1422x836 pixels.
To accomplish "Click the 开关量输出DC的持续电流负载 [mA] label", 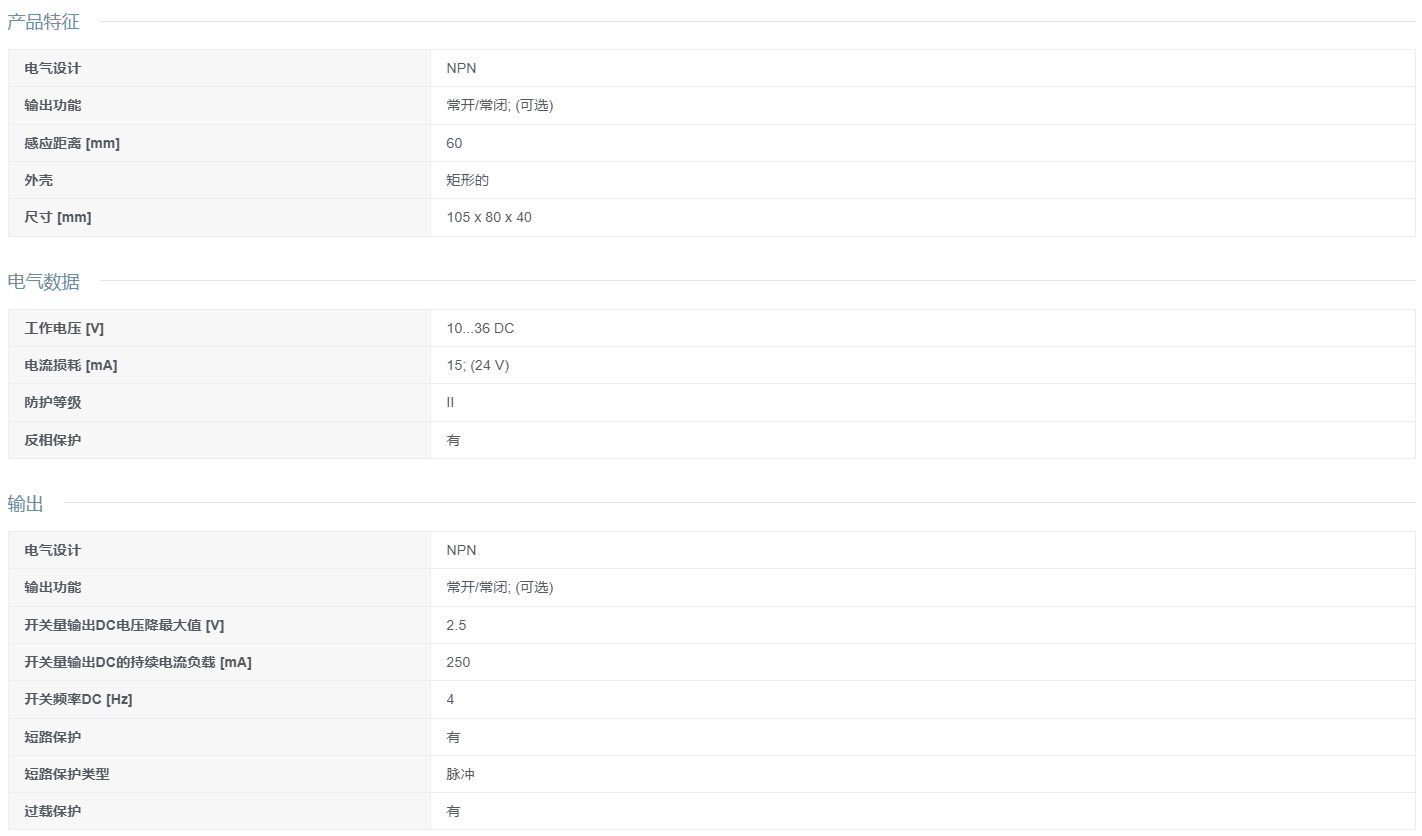I will pyautogui.click(x=138, y=662).
